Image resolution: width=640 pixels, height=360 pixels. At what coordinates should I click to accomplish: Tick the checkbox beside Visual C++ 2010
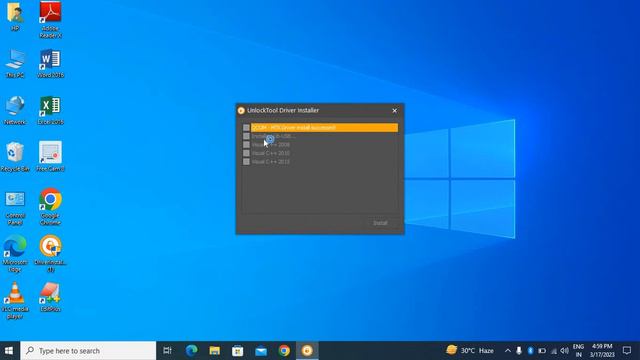(x=246, y=153)
